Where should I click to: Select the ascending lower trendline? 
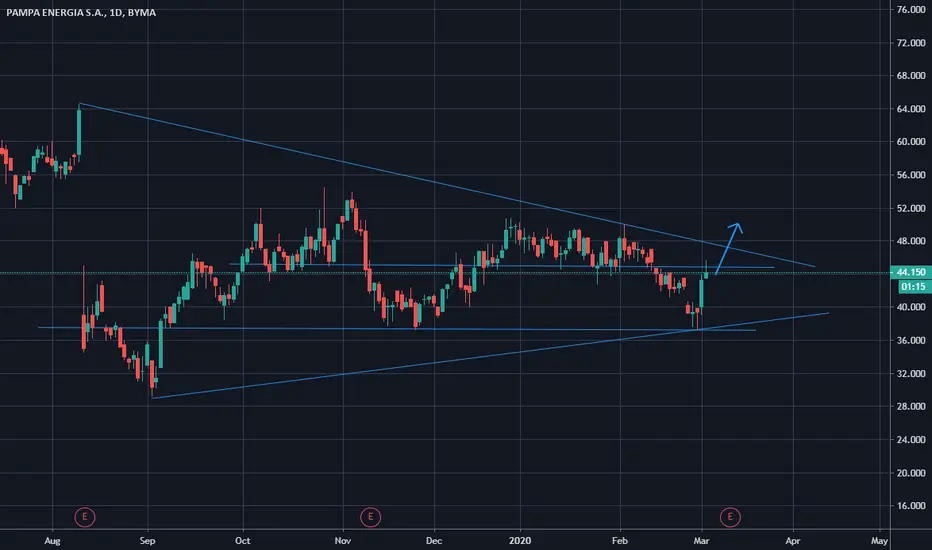click(x=490, y=356)
